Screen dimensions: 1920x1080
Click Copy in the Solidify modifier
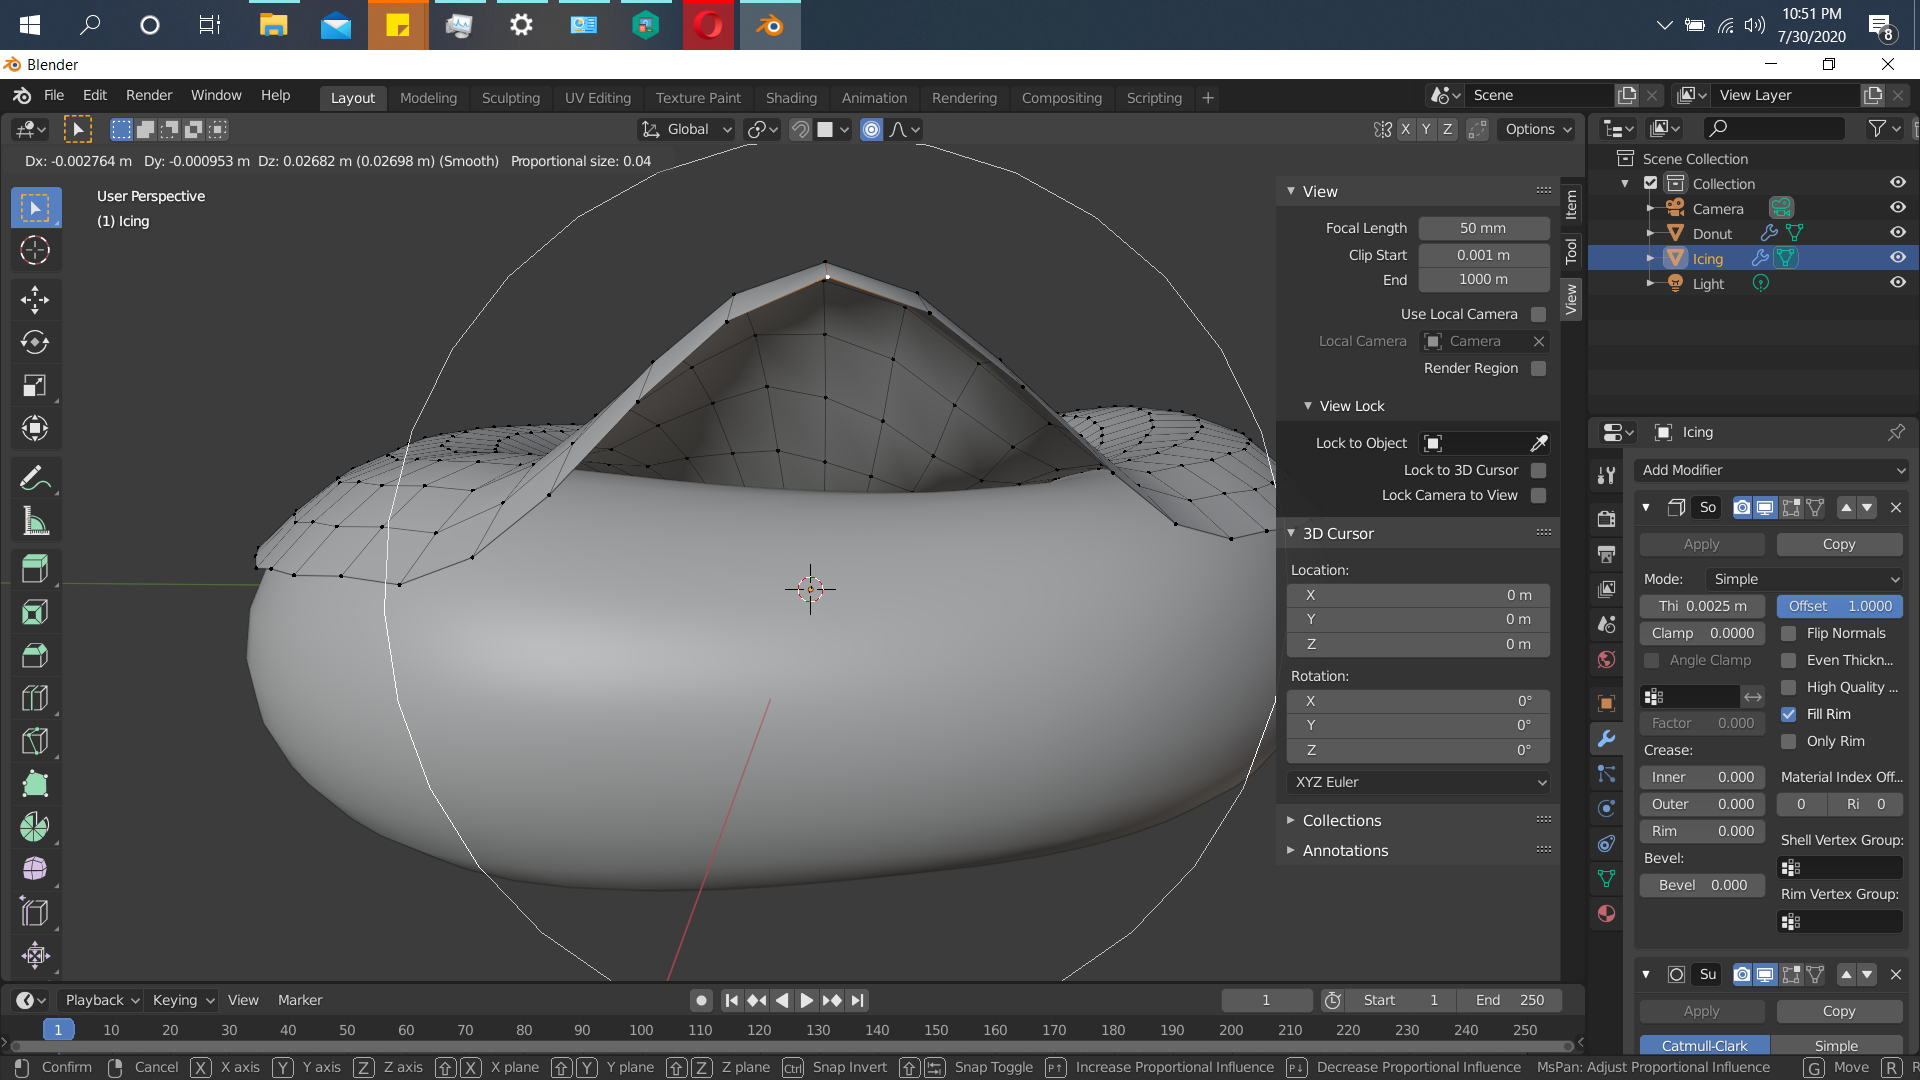[x=1839, y=544]
